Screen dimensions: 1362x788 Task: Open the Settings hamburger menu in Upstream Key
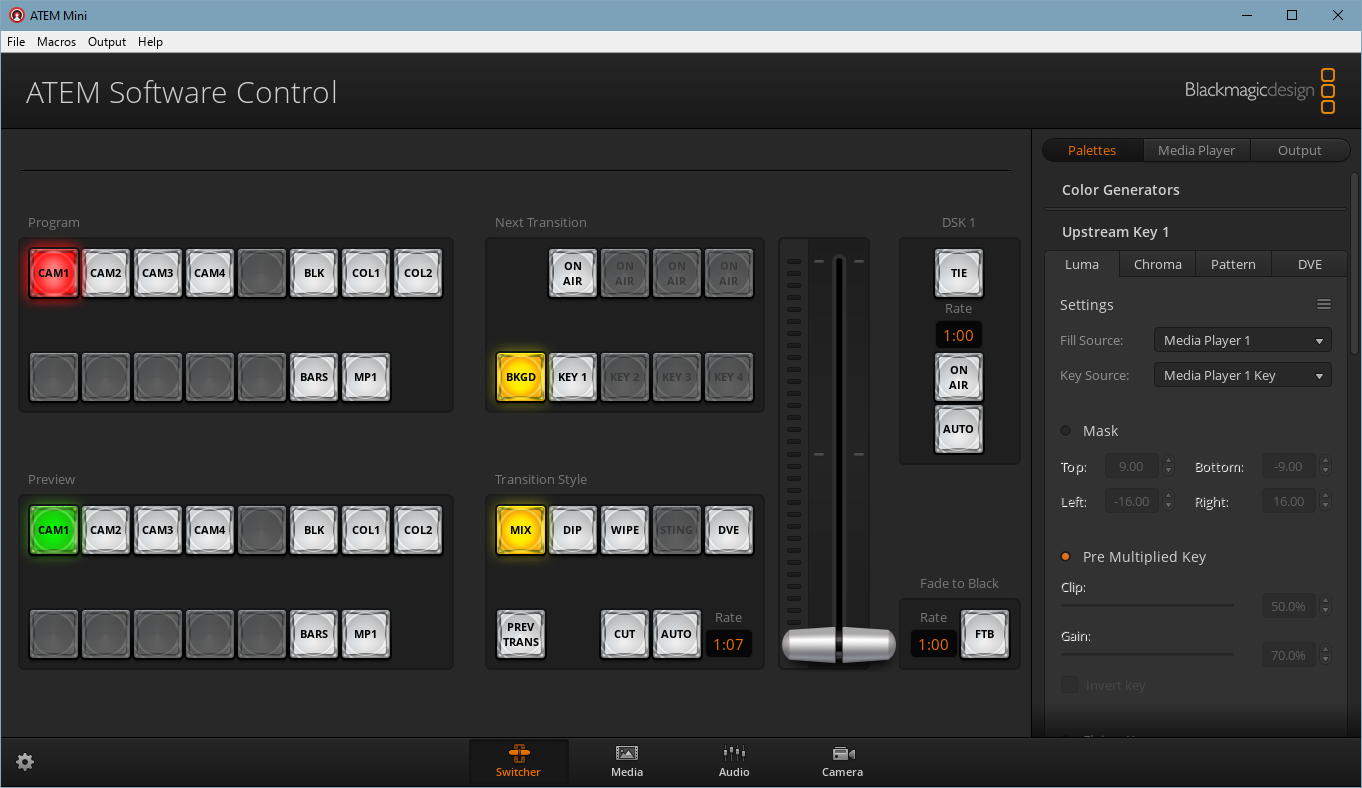pyautogui.click(x=1324, y=305)
